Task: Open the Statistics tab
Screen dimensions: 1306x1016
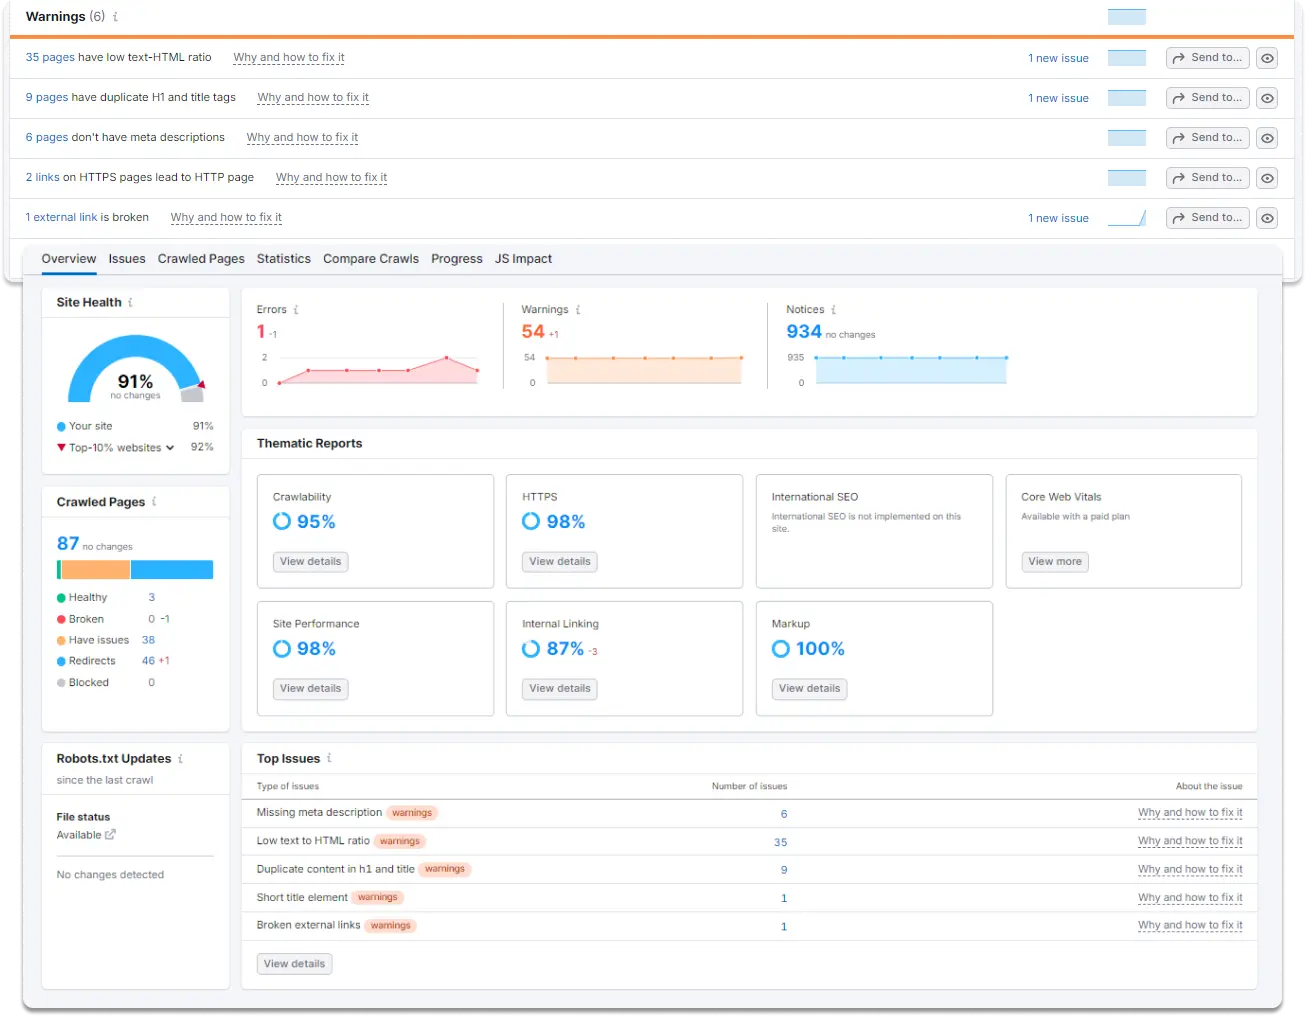Action: [x=284, y=259]
